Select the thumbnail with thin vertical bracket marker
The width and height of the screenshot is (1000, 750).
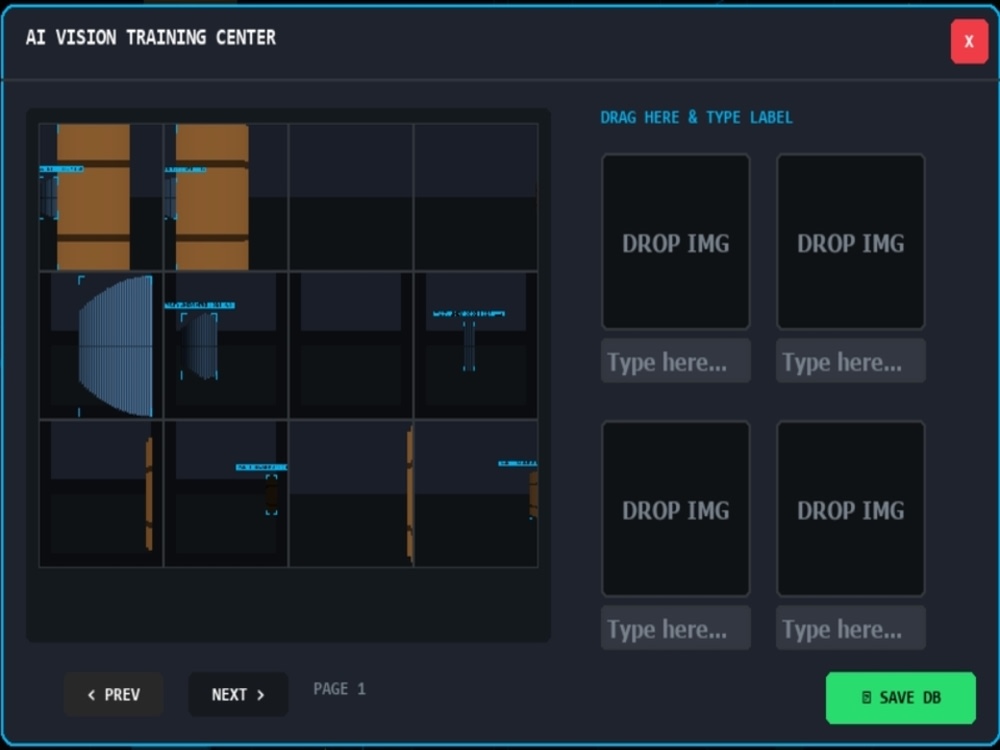click(x=476, y=346)
